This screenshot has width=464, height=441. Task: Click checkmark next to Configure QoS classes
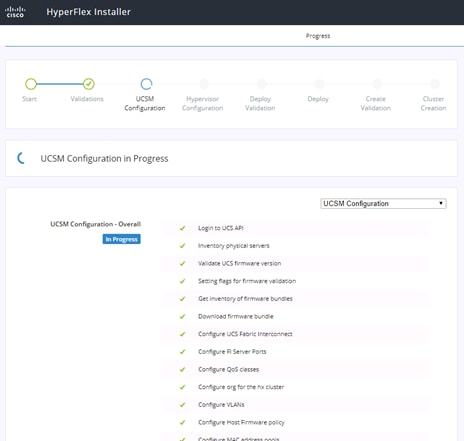click(x=182, y=370)
